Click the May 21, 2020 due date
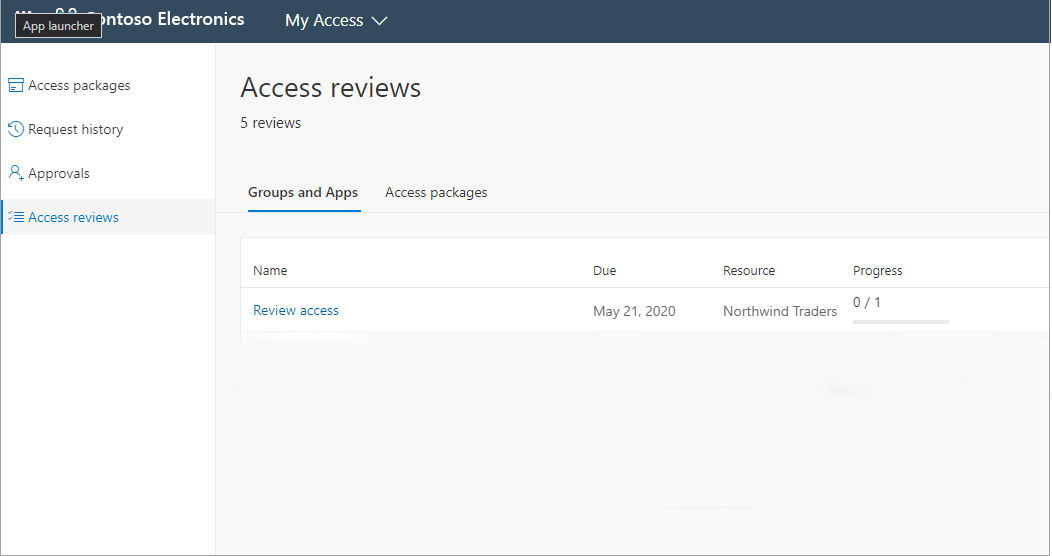This screenshot has height=556, width=1052. click(x=634, y=311)
